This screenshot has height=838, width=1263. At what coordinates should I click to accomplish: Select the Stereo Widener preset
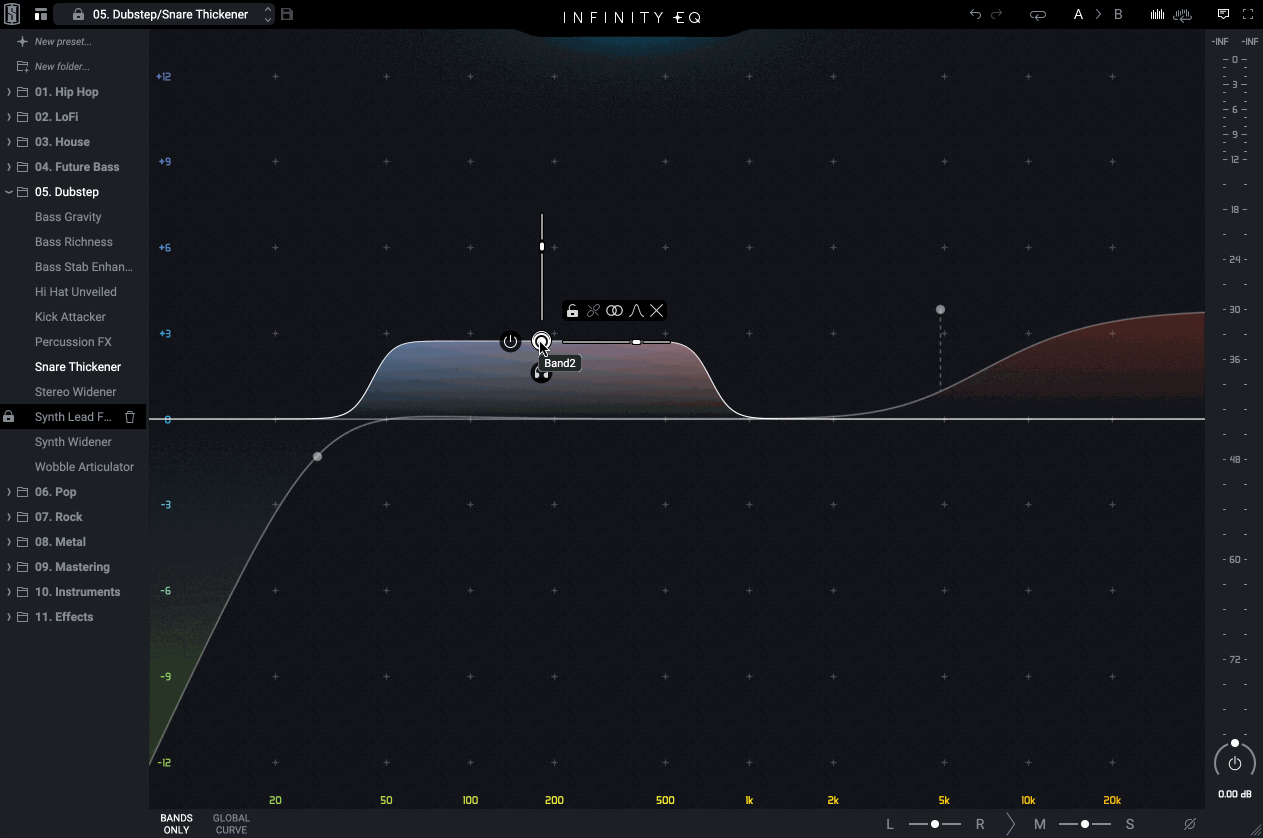[x=75, y=392]
